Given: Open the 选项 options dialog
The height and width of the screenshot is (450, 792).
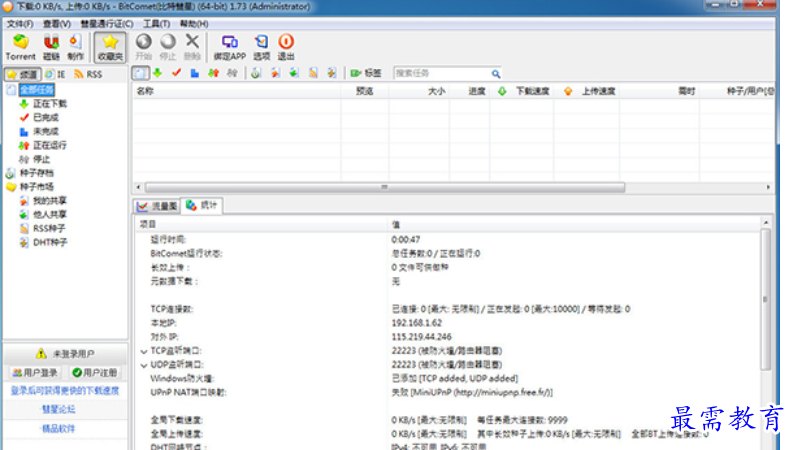Looking at the screenshot, I should pyautogui.click(x=261, y=47).
